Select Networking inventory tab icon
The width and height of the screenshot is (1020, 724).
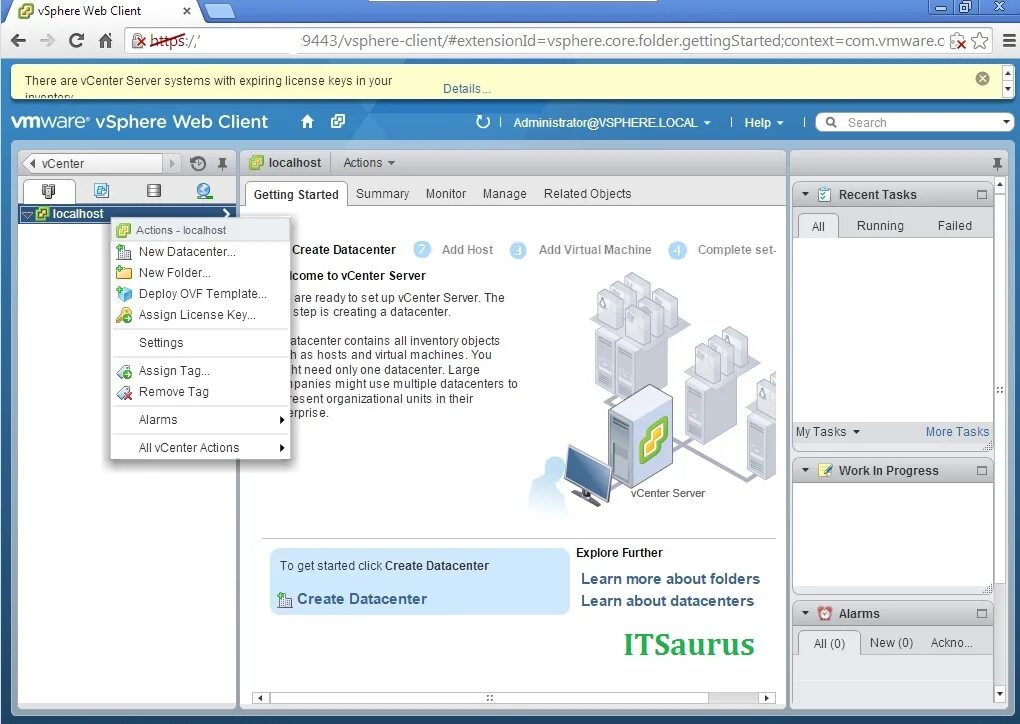[204, 191]
